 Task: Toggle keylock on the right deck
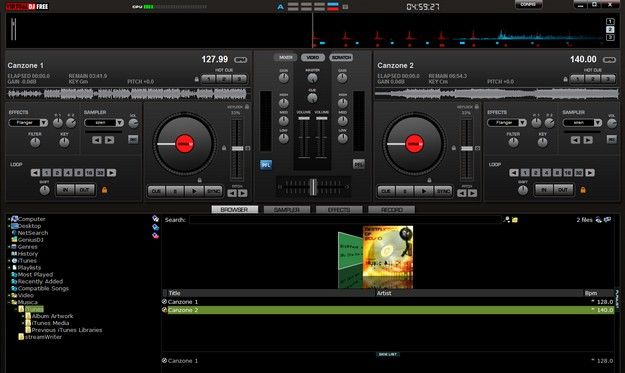click(x=476, y=107)
